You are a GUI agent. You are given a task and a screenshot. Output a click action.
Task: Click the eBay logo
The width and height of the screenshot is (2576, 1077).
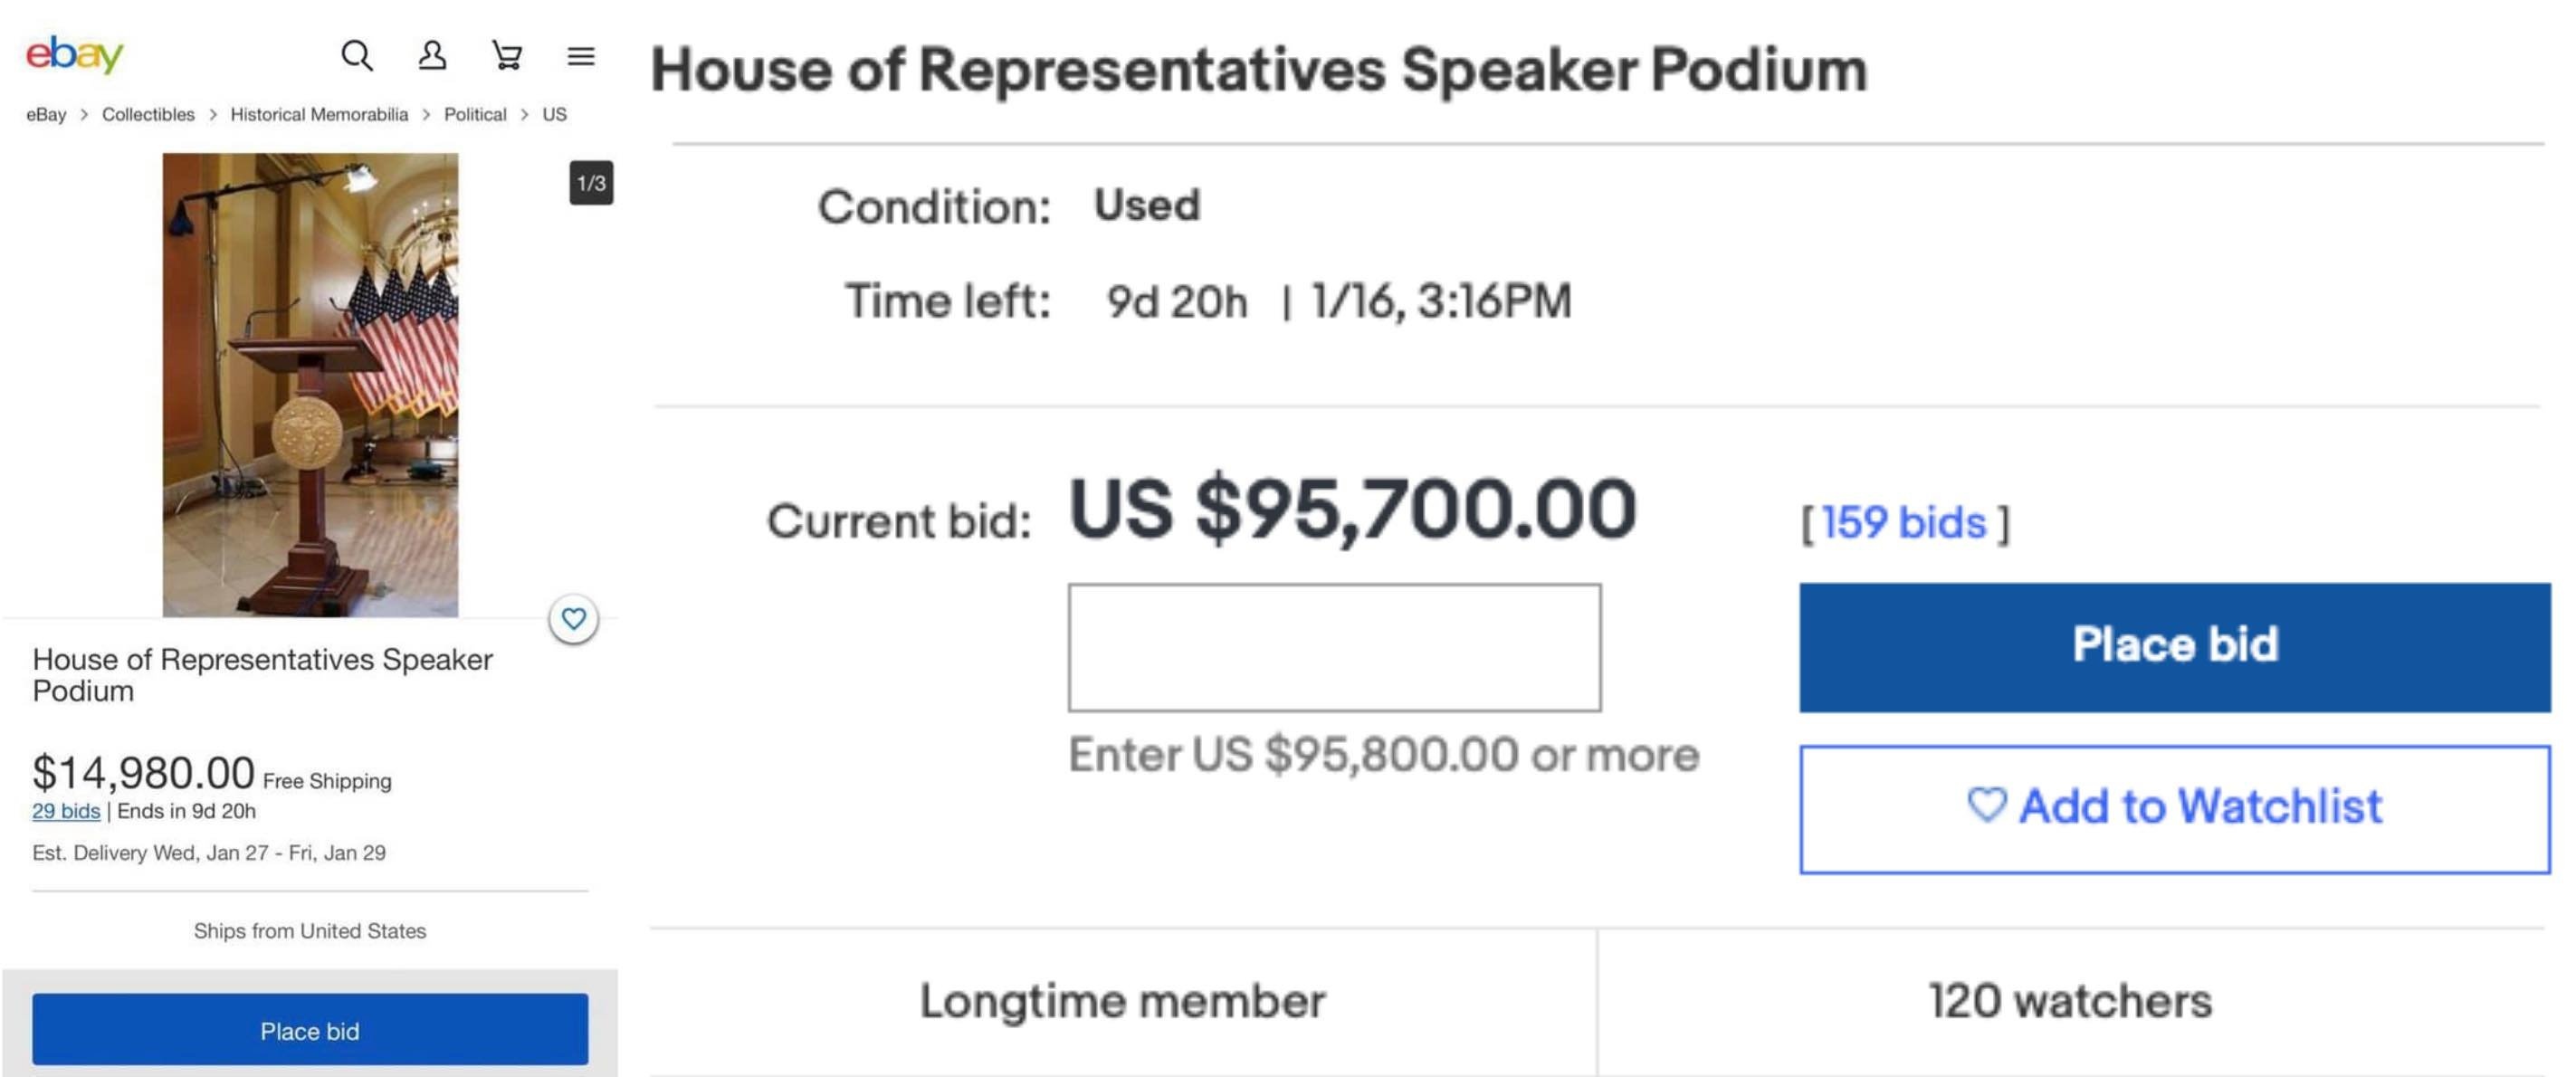click(74, 54)
